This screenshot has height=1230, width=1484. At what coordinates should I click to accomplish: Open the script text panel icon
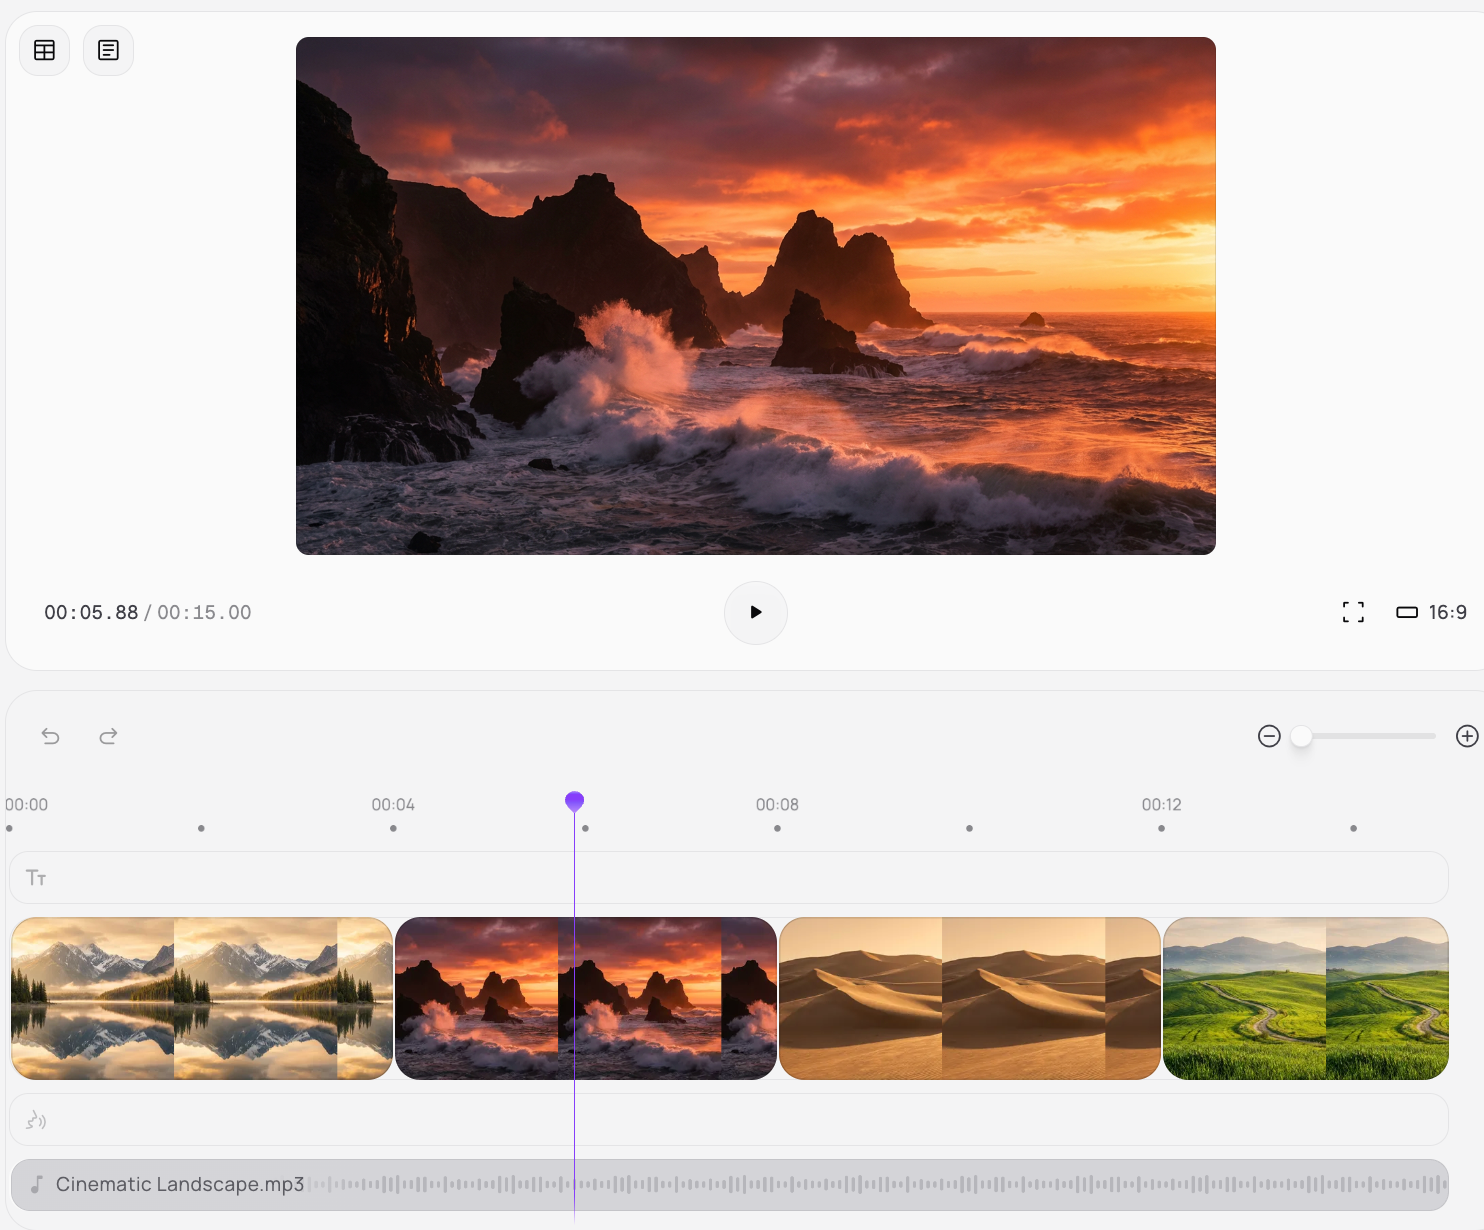[108, 50]
